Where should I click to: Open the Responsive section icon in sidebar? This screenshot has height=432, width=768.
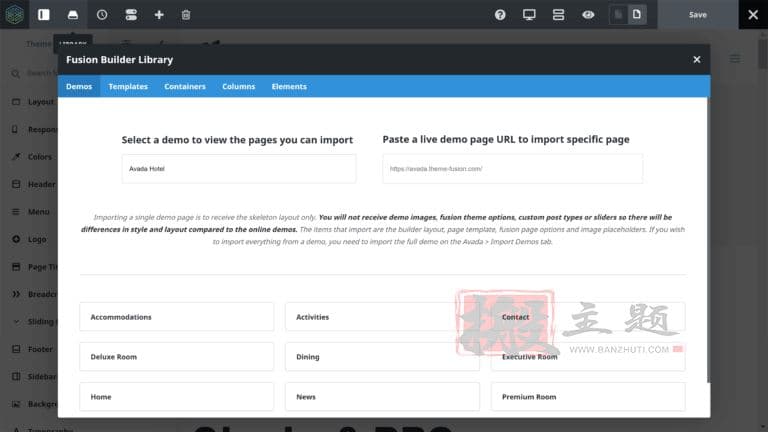[x=15, y=129]
